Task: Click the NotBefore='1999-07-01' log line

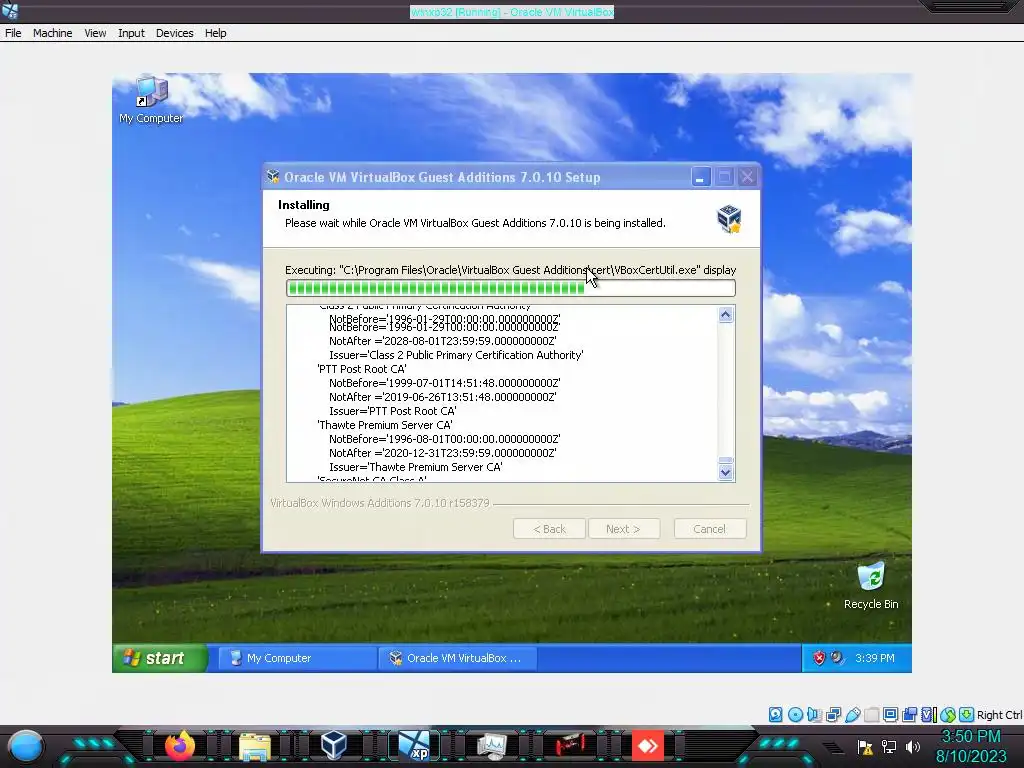Action: pyautogui.click(x=444, y=383)
